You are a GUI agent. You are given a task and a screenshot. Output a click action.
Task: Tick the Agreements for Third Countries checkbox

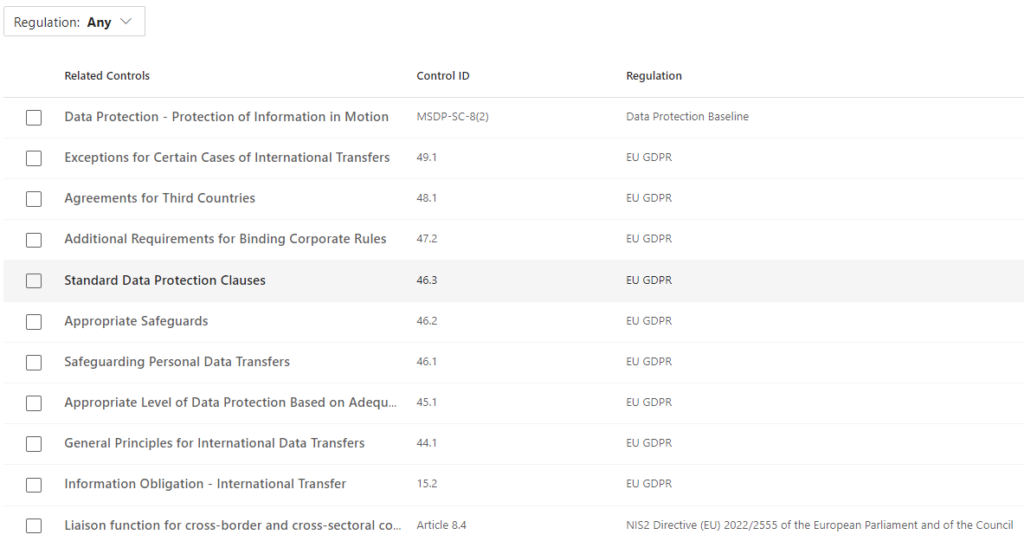coord(34,199)
